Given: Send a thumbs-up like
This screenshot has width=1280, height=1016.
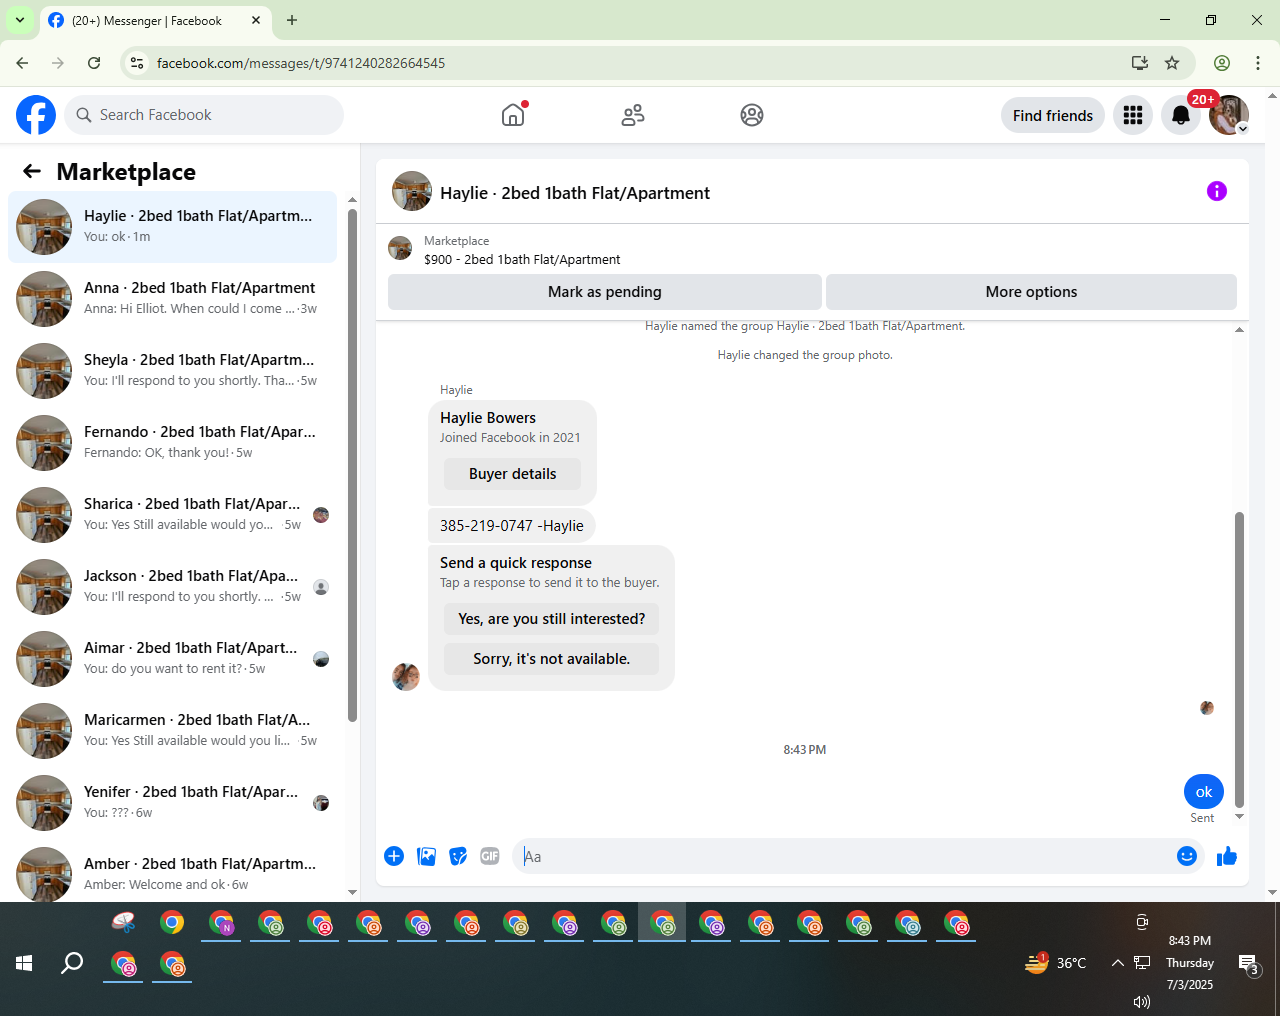Looking at the screenshot, I should click(1227, 856).
